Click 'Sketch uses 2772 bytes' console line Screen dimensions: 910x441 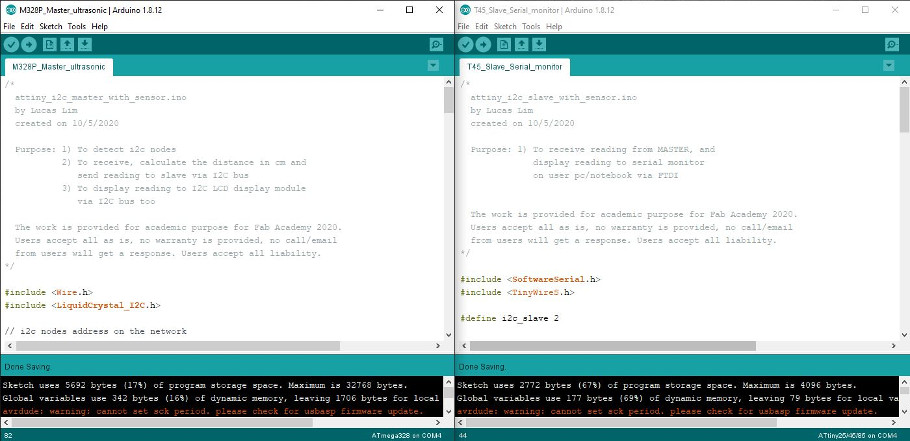click(656, 385)
